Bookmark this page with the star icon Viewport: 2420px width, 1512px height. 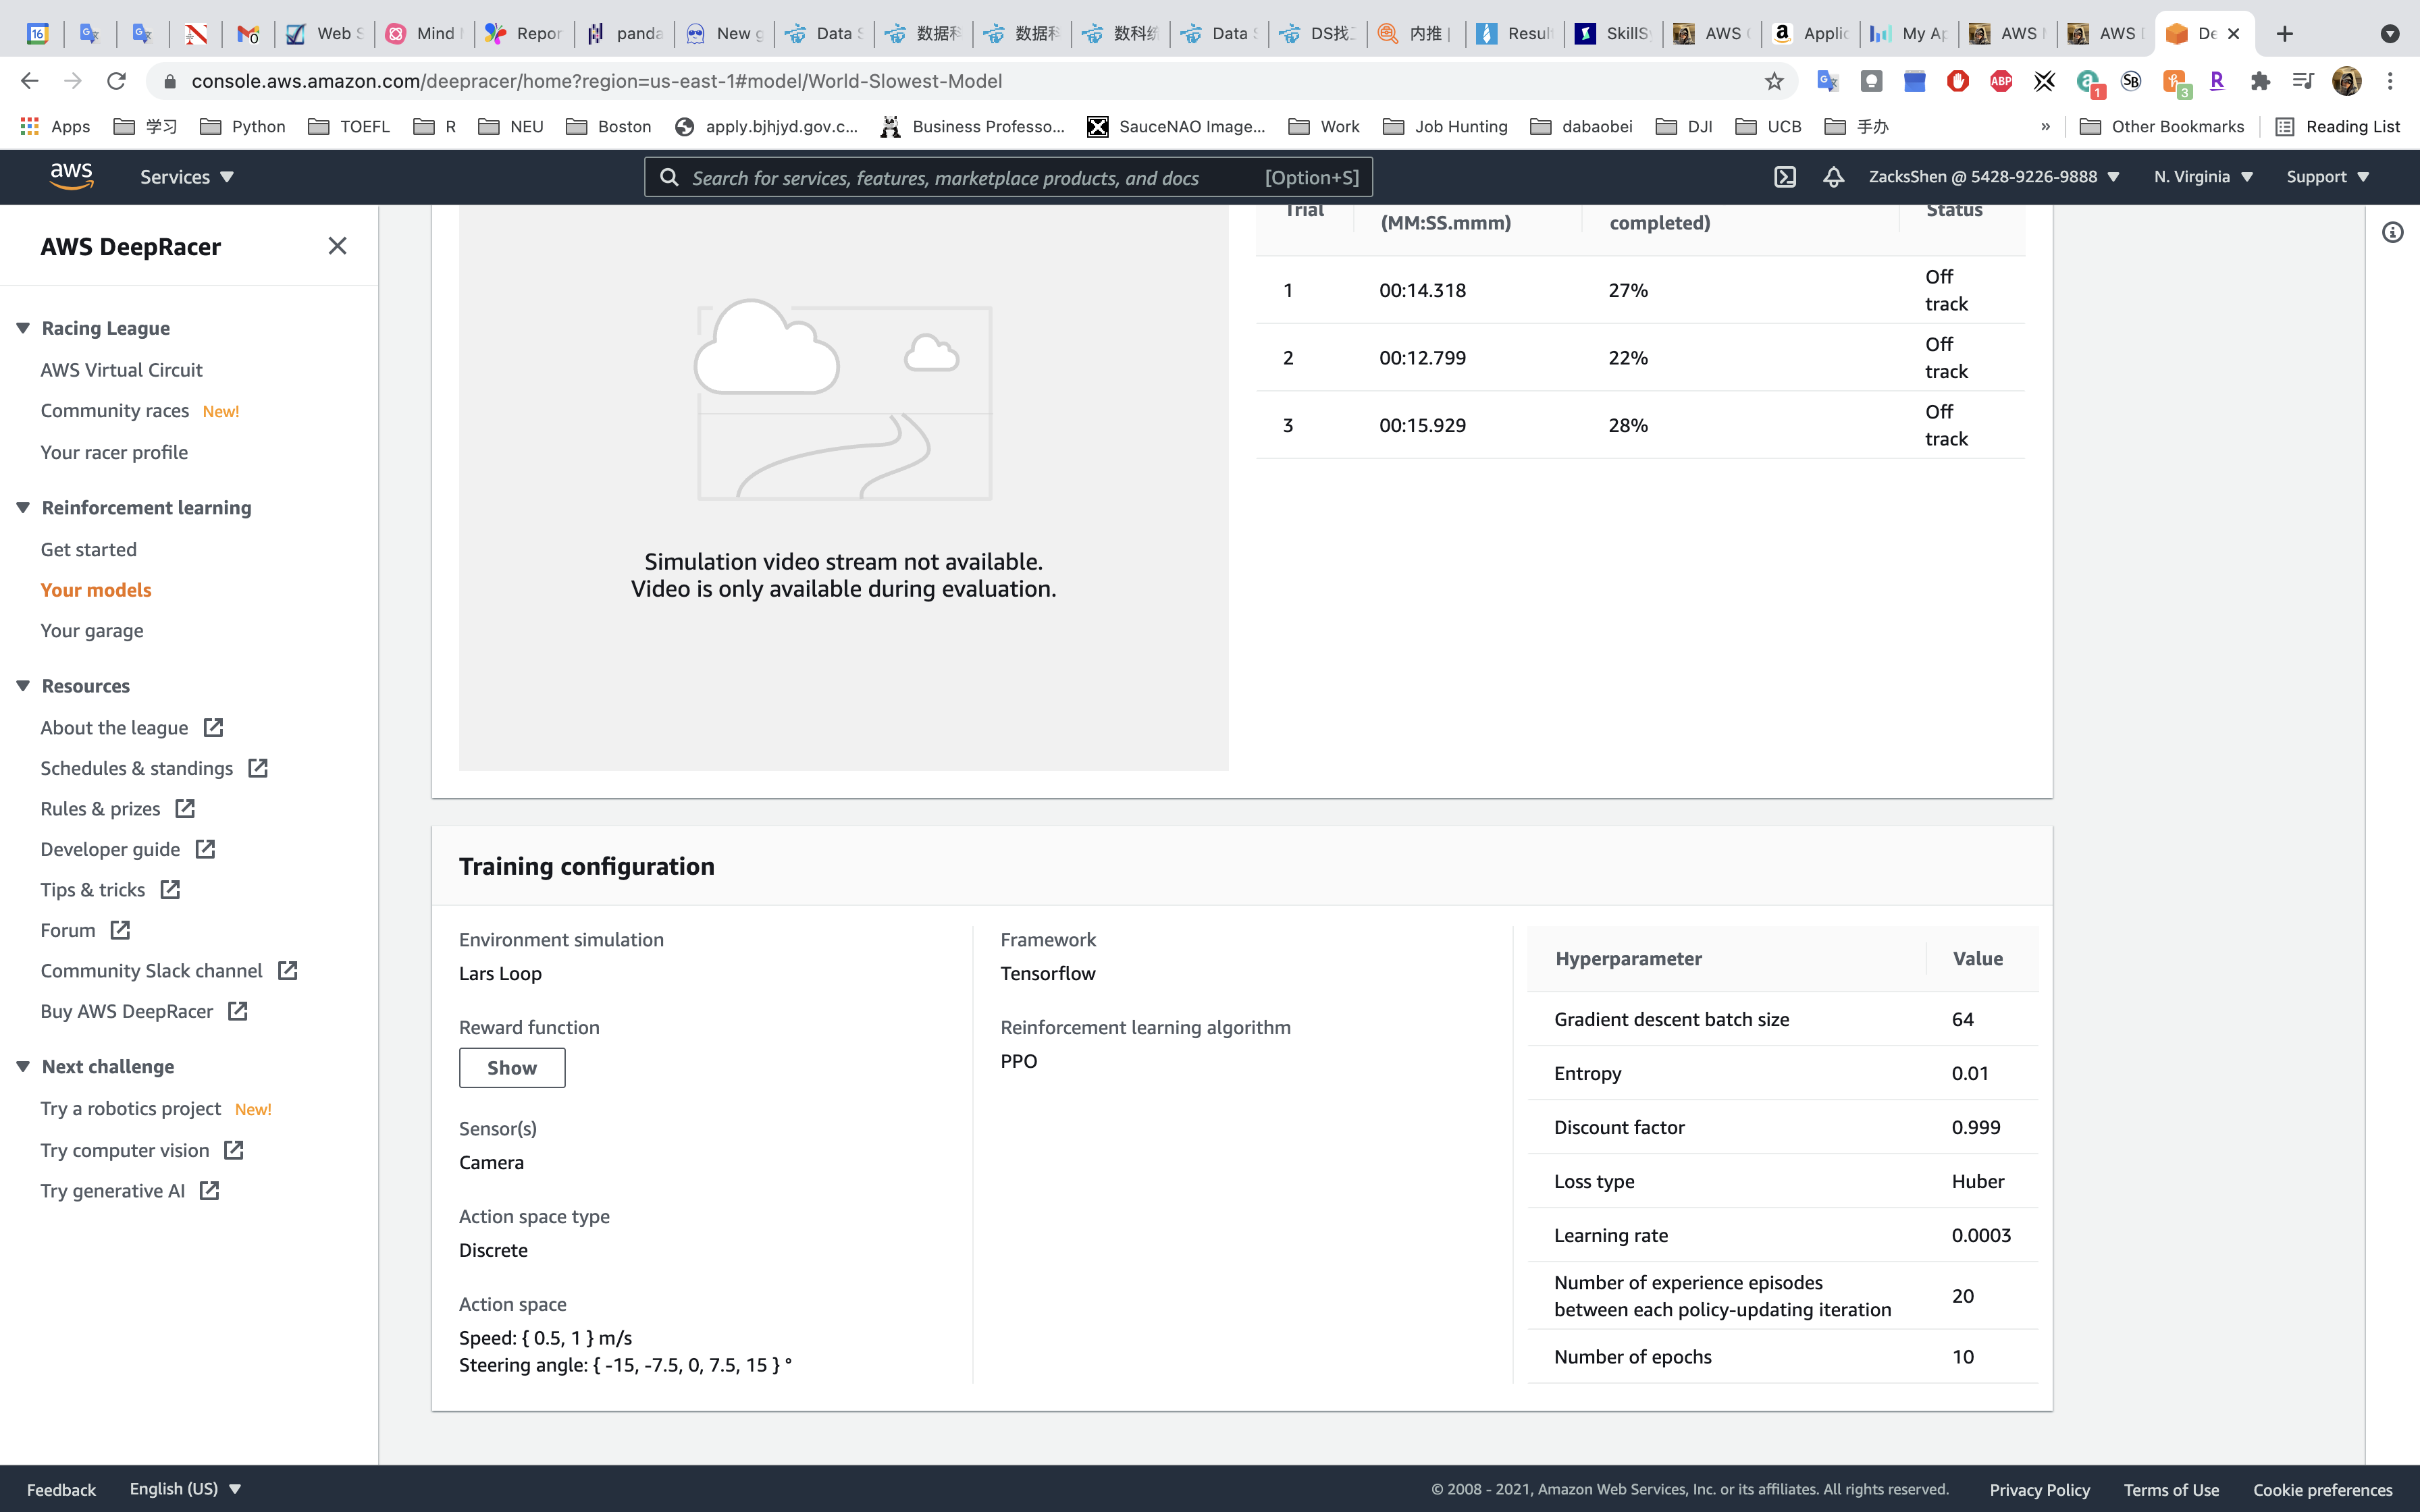click(1774, 81)
